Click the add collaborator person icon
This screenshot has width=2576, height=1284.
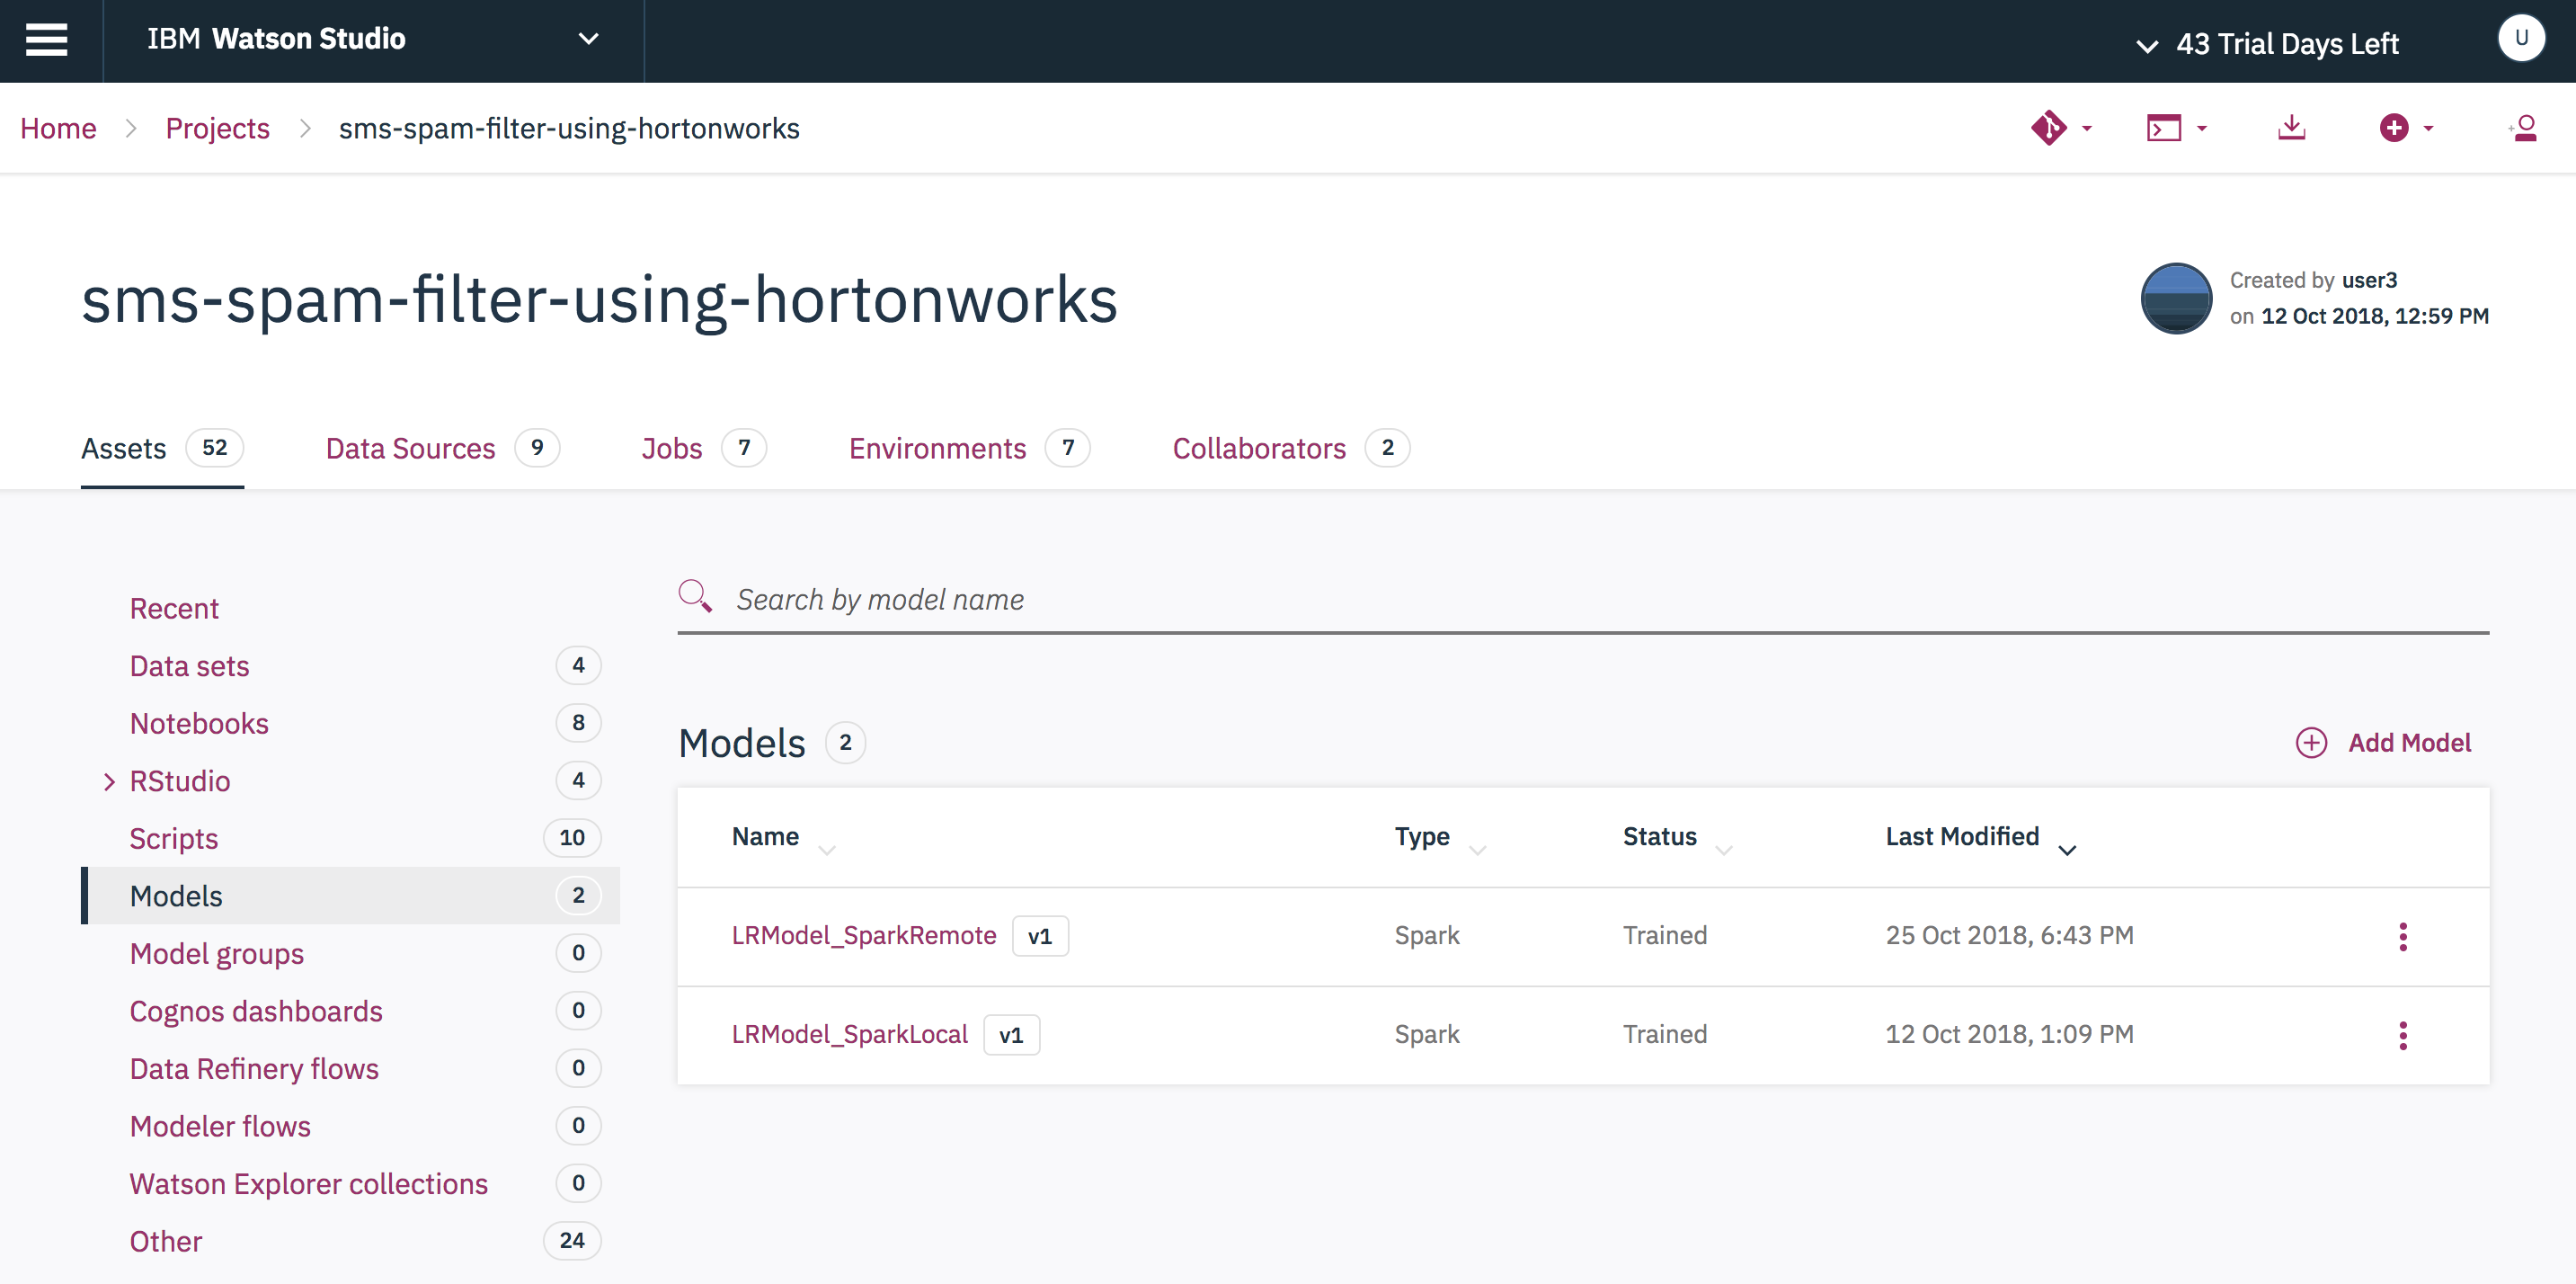click(x=2522, y=128)
